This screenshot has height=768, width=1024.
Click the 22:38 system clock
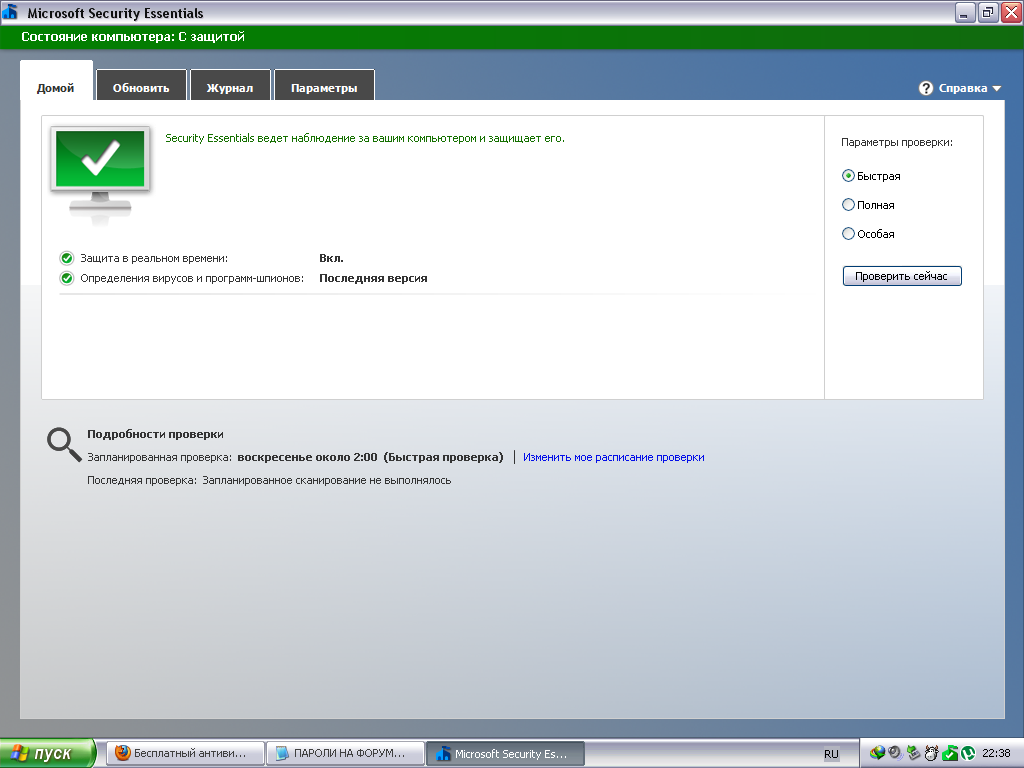[996, 753]
